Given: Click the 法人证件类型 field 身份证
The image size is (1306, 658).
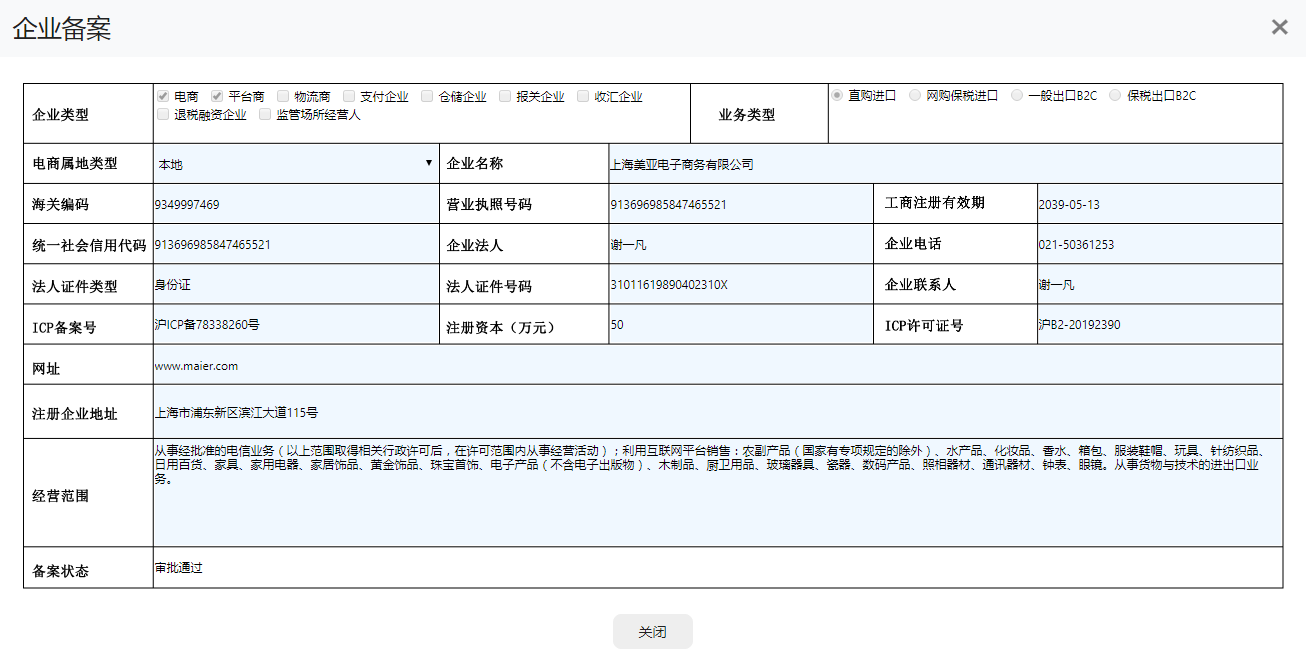Looking at the screenshot, I should coord(296,285).
